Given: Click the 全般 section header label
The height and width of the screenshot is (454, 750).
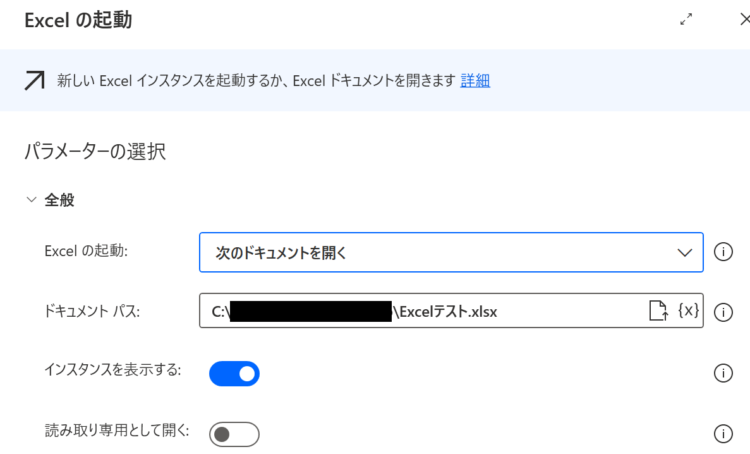Looking at the screenshot, I should click(59, 200).
